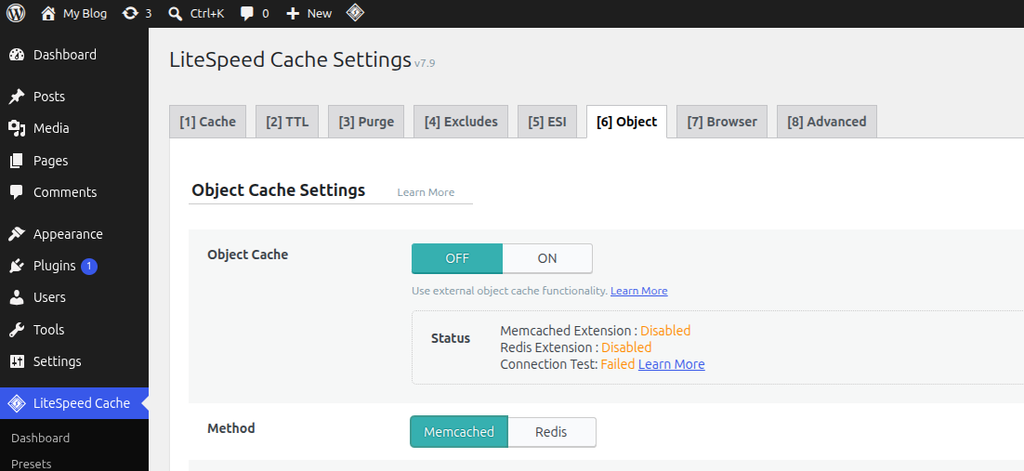Click the Settings sliders icon
This screenshot has width=1024, height=471.
(x=16, y=361)
